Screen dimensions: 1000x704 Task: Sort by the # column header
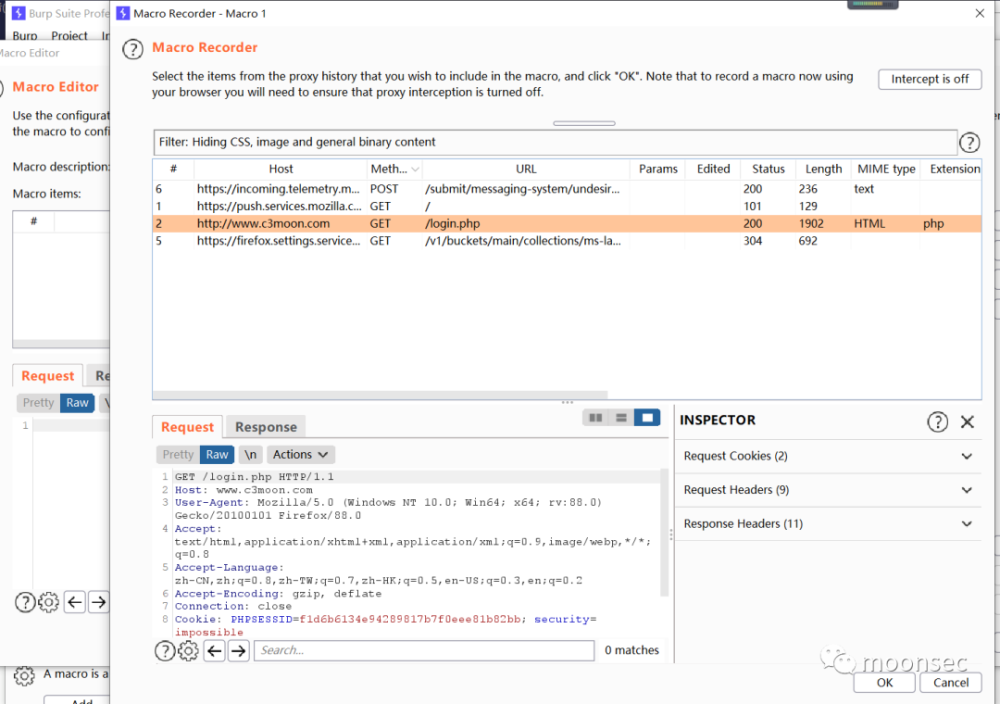[173, 169]
